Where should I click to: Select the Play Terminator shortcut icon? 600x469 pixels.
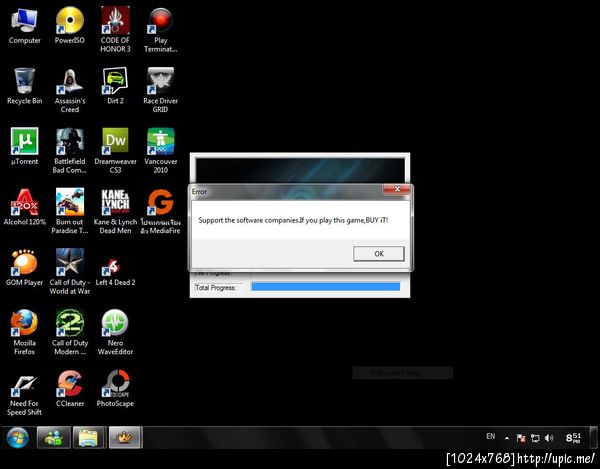(160, 29)
